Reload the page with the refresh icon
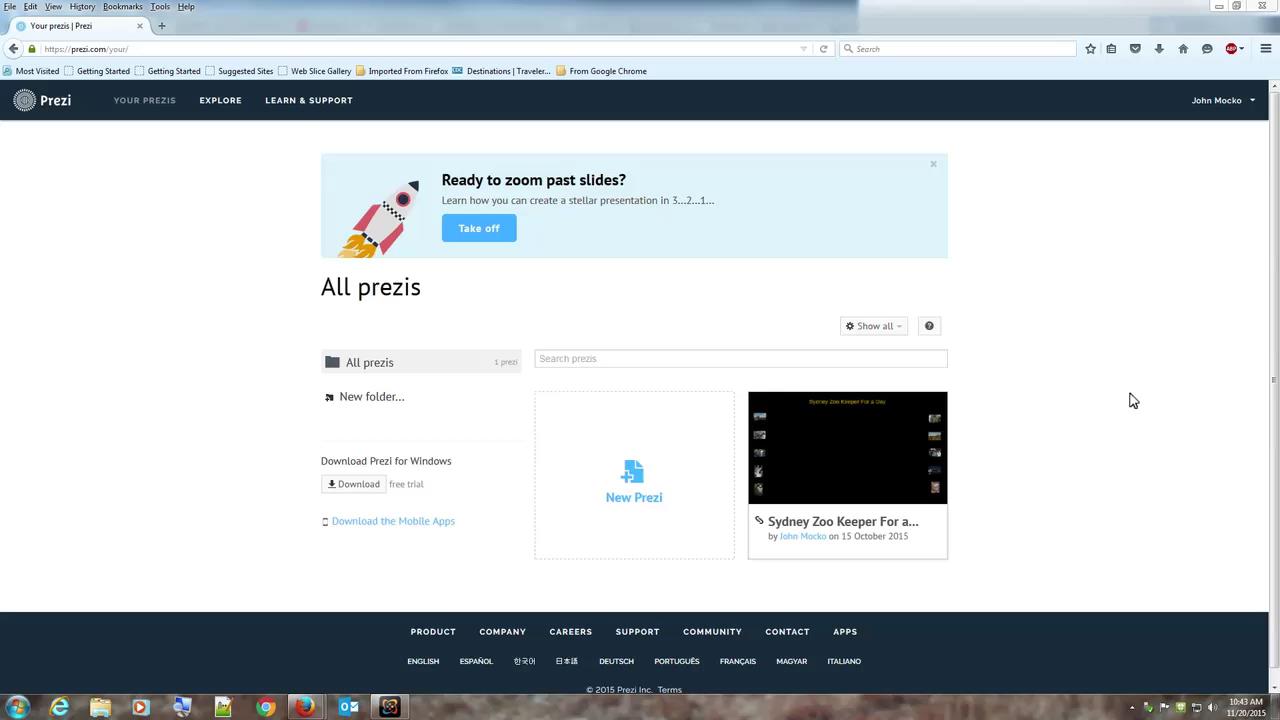Screen dimensions: 1280x720 823,49
